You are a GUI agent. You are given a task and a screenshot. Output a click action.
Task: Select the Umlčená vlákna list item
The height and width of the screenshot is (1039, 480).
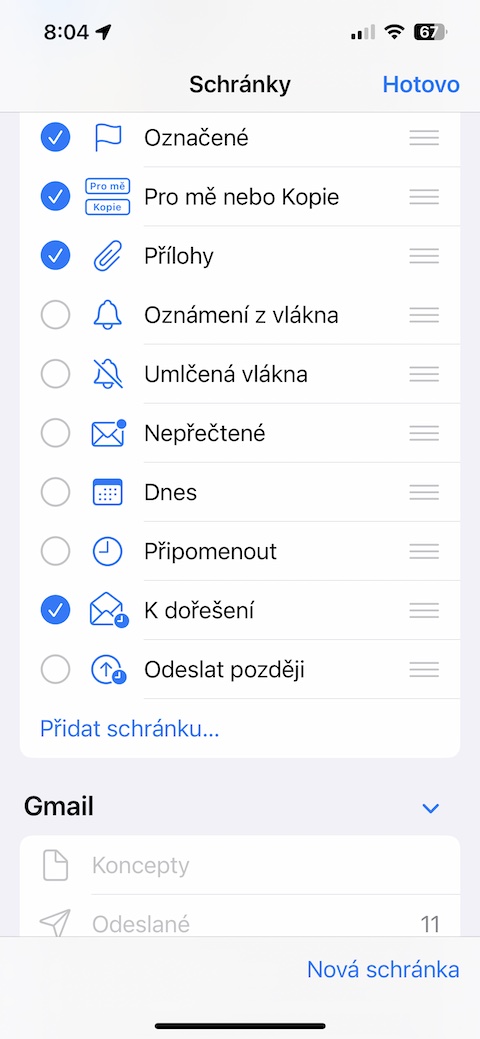tap(240, 374)
